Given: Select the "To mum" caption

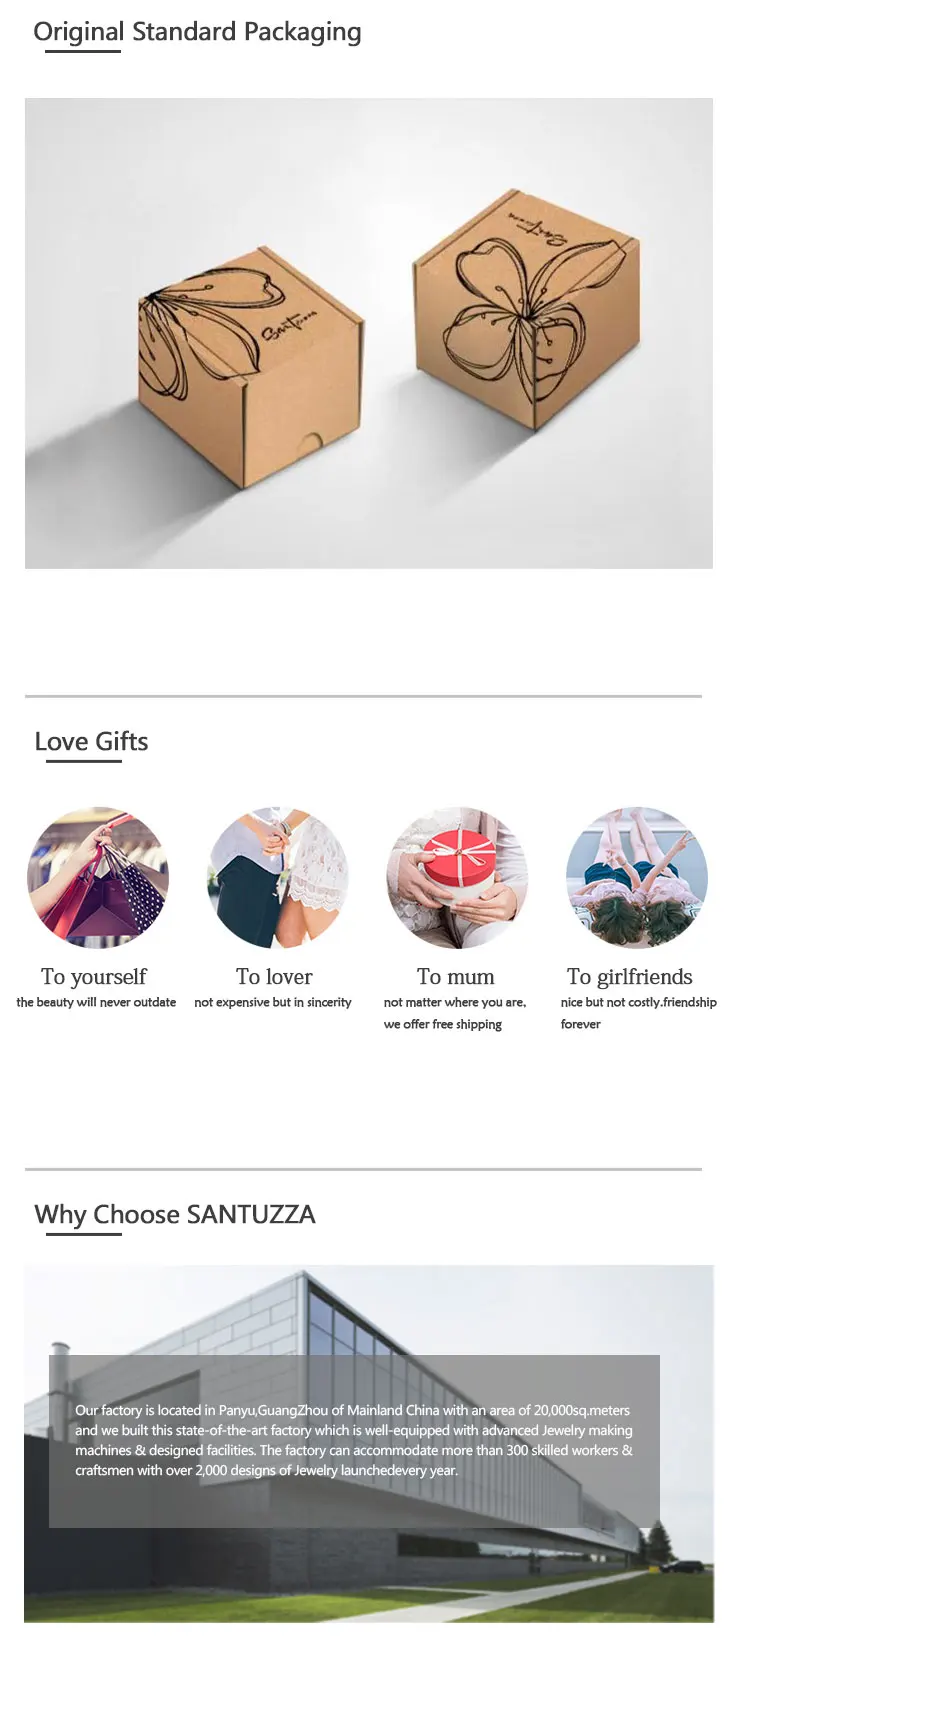Looking at the screenshot, I should 455,977.
